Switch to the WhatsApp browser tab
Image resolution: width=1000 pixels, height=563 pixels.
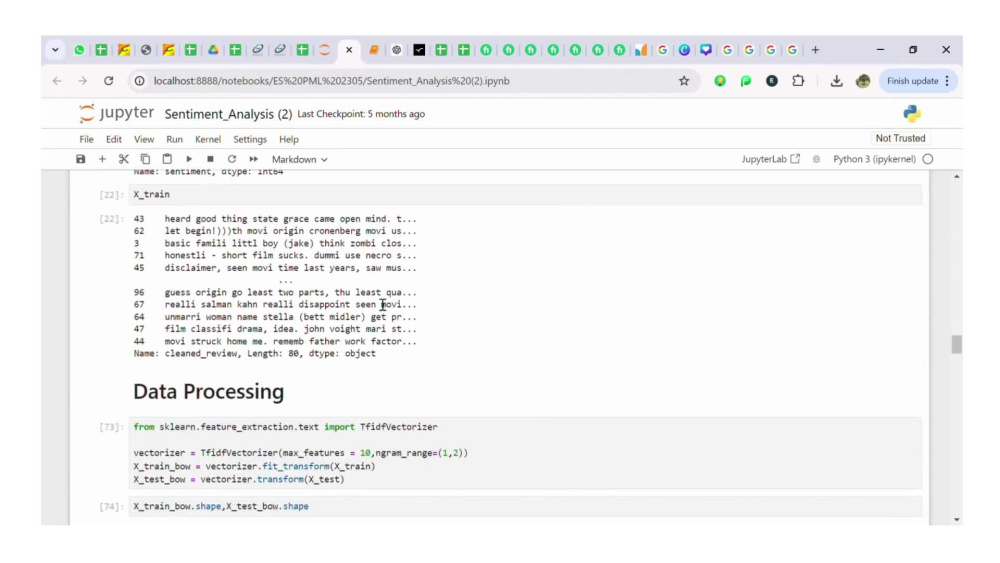point(79,50)
